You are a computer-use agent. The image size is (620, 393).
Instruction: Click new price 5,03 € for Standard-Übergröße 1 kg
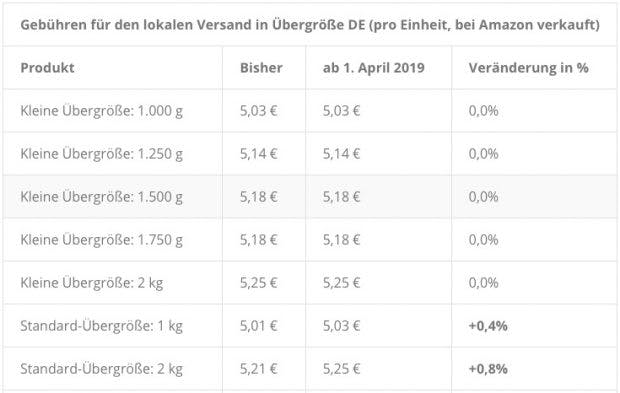(x=342, y=326)
